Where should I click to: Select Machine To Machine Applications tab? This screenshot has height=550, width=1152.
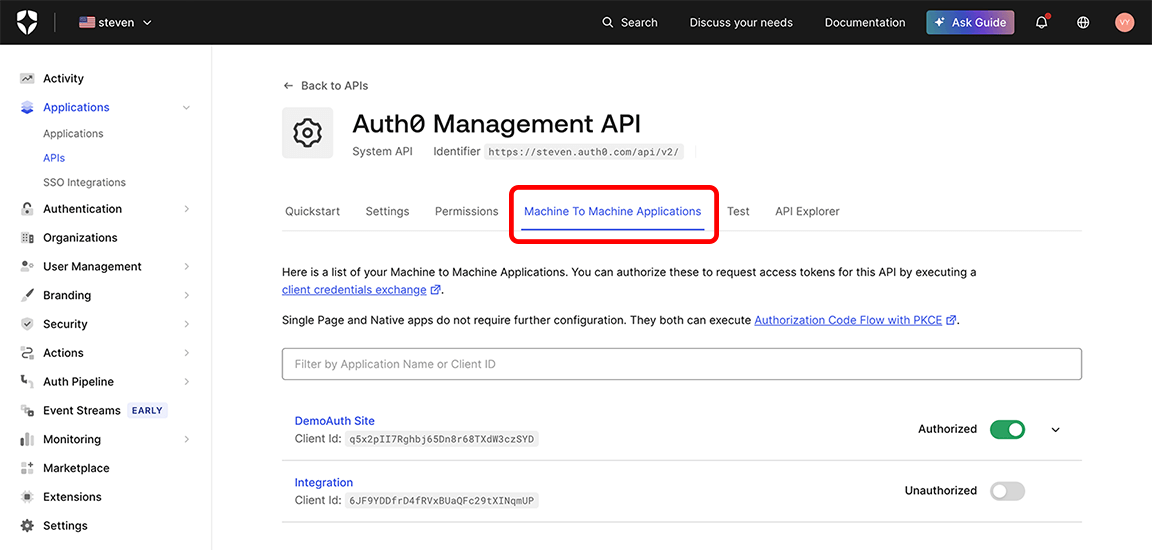[x=613, y=211]
